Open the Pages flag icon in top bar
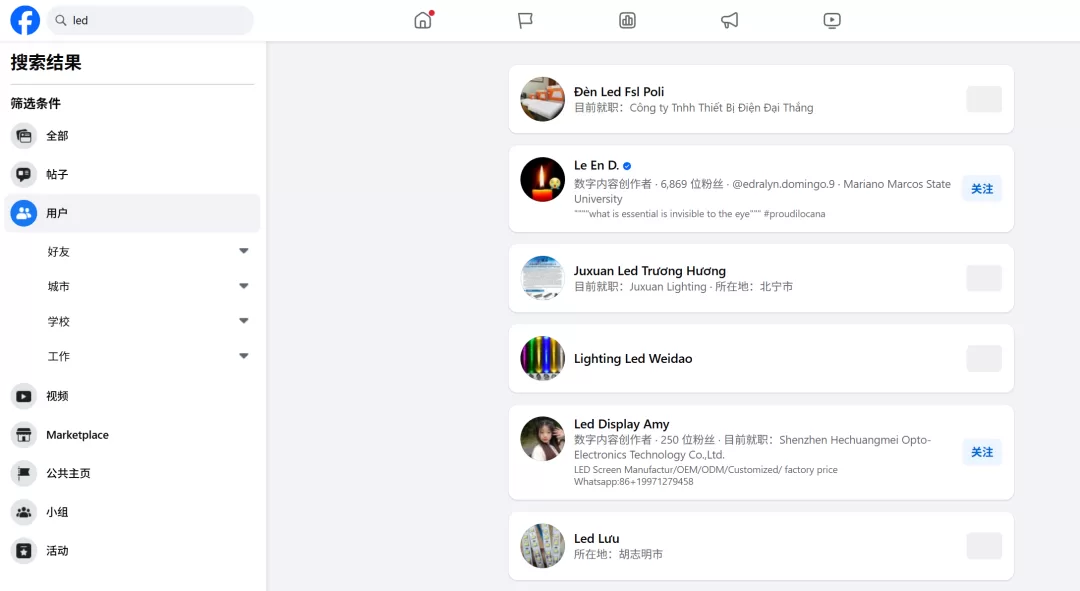 pos(526,21)
